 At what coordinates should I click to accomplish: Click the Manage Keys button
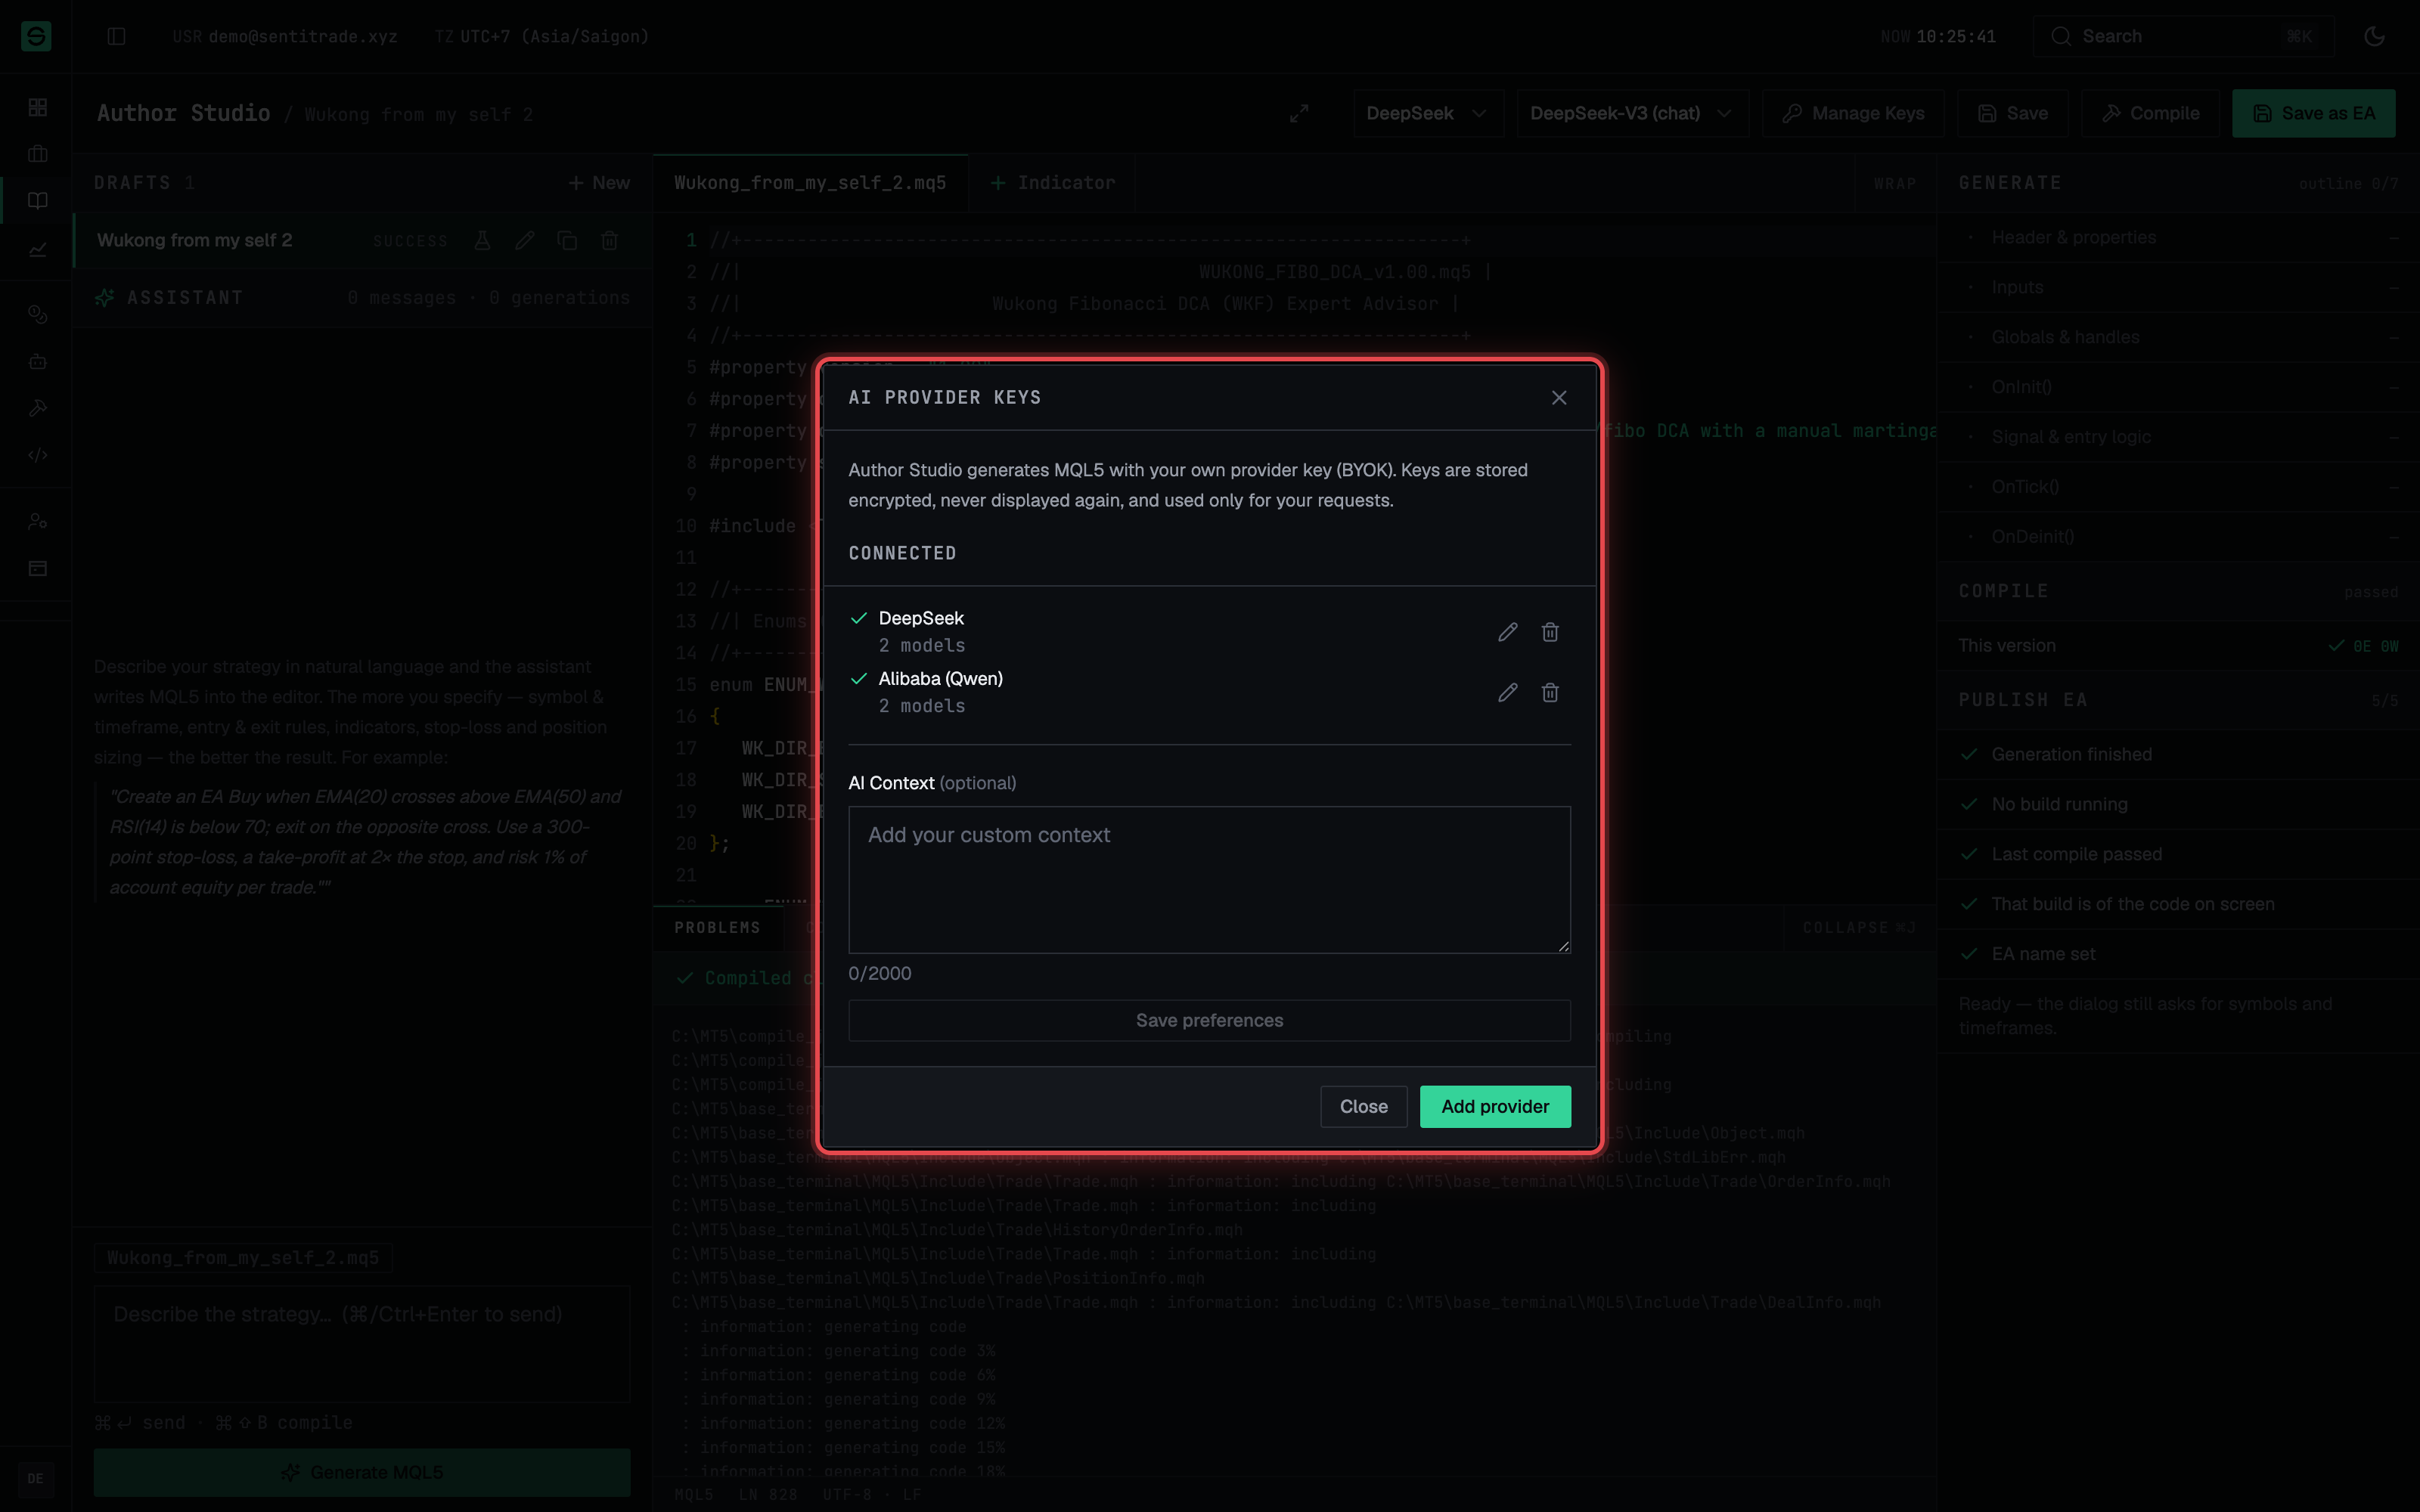tap(1853, 113)
